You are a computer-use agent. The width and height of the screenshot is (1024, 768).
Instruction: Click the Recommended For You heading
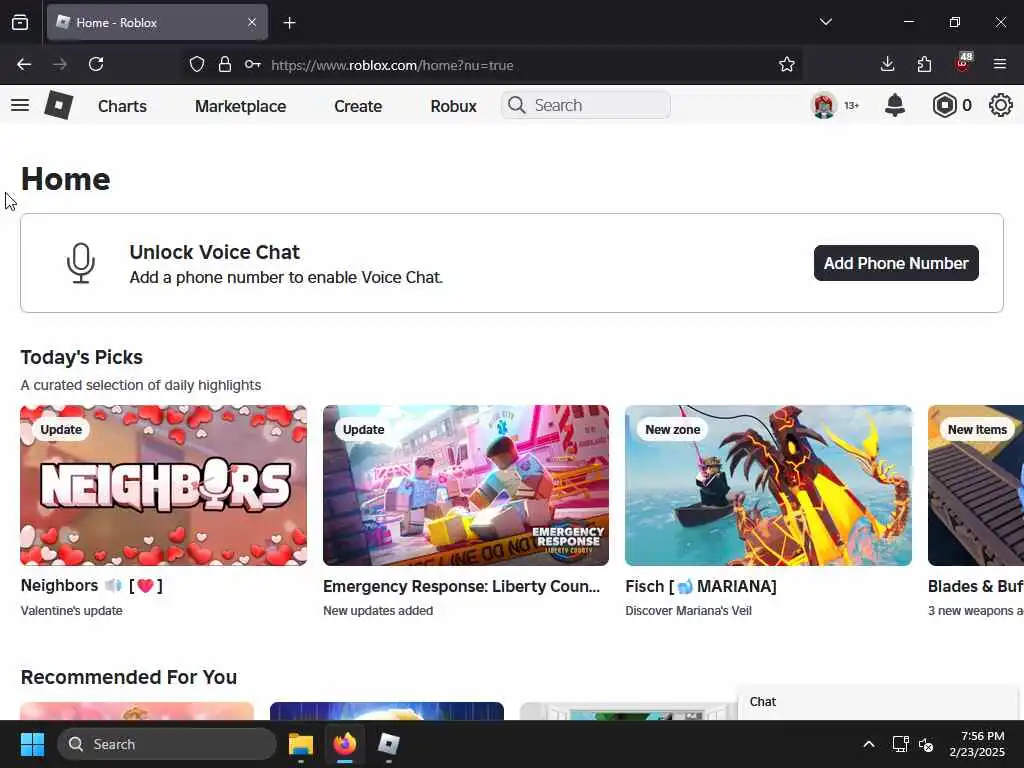click(x=129, y=677)
